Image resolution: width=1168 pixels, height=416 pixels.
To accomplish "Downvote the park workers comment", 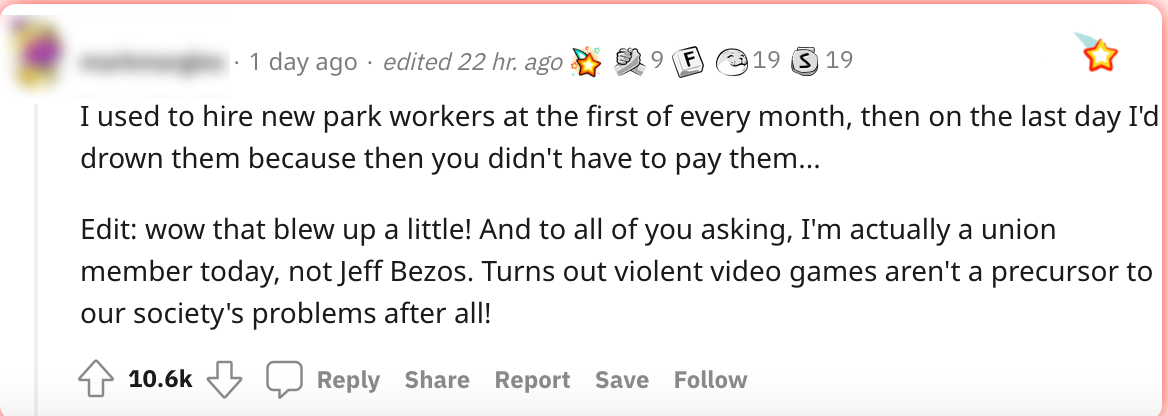I will point(224,380).
